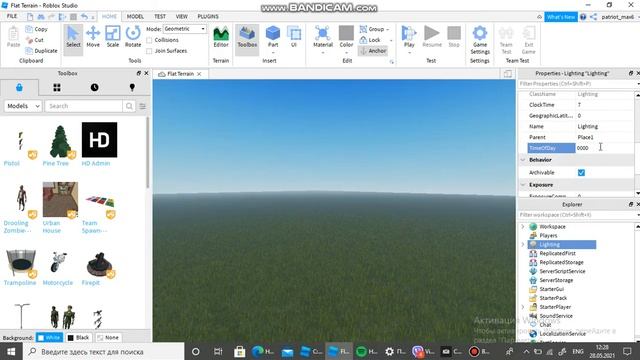This screenshot has height=360, width=640.
Task: Click the Windows Start button
Action: (x=11, y=351)
